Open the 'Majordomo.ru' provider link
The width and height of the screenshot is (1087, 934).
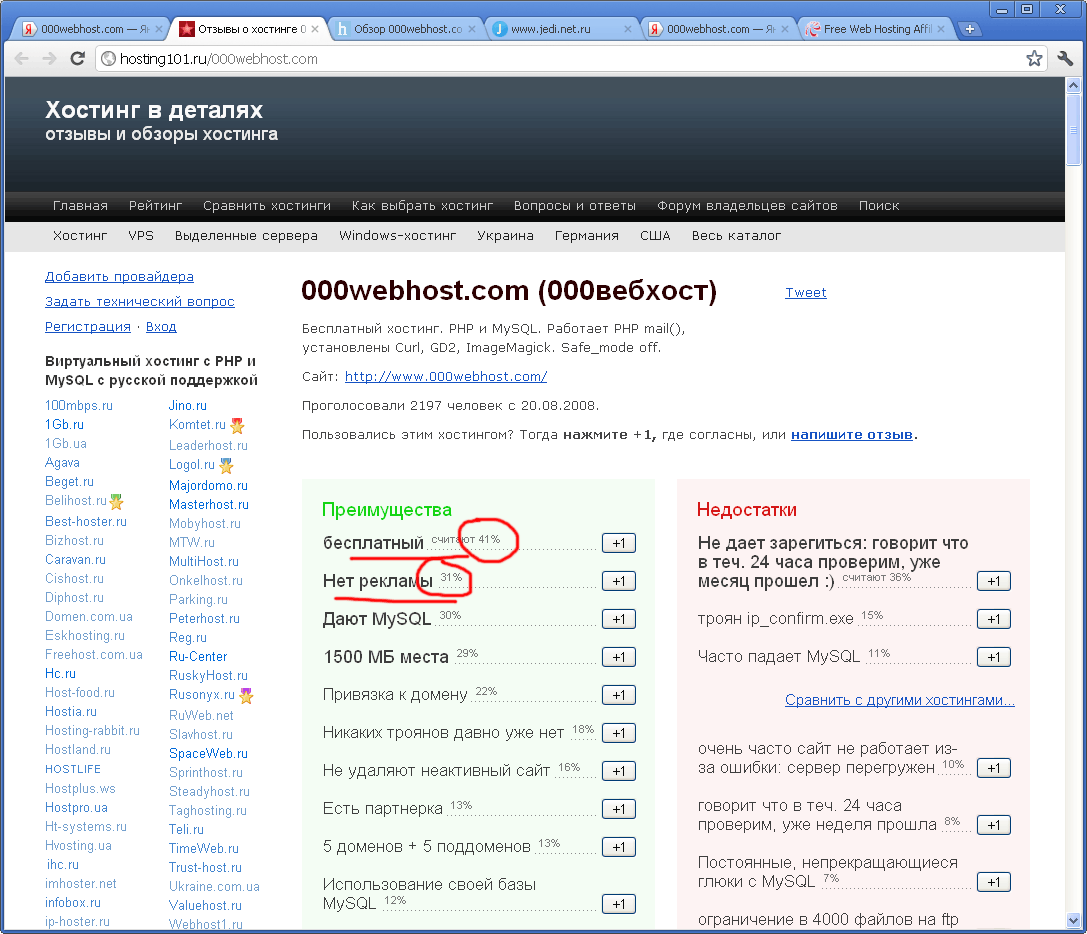point(209,485)
